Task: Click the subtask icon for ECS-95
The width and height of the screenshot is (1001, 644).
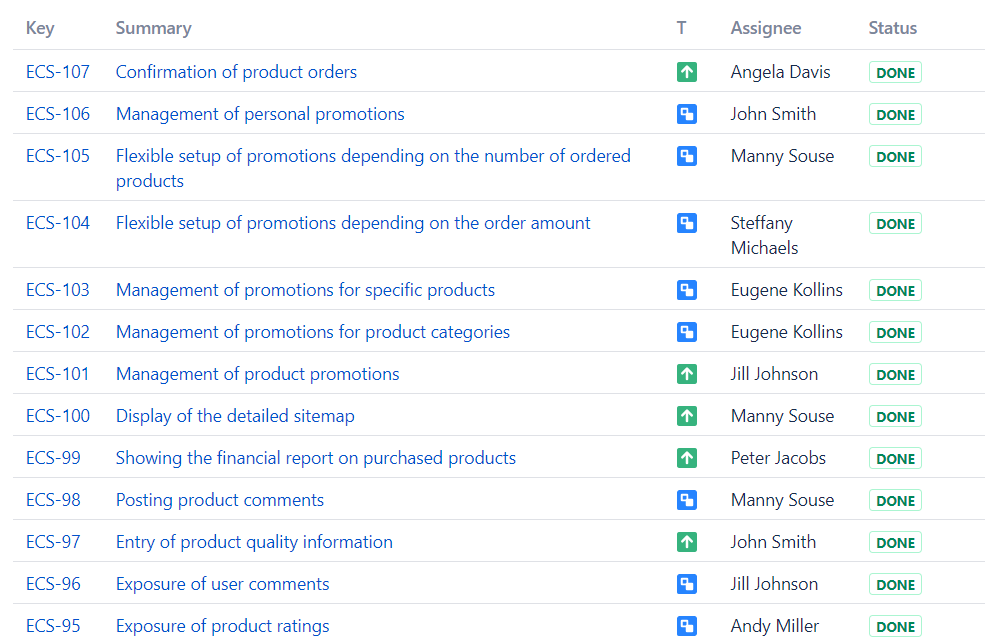Action: click(686, 626)
